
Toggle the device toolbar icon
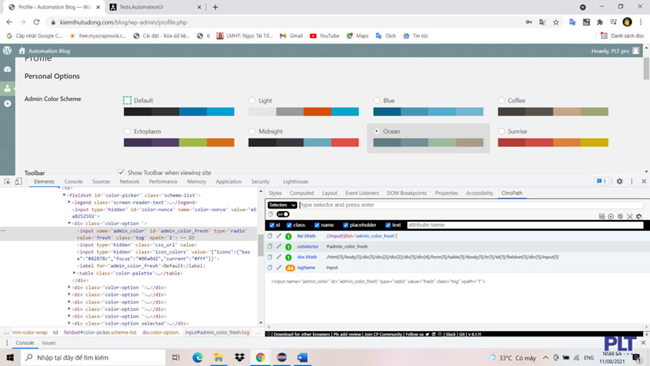[18, 182]
